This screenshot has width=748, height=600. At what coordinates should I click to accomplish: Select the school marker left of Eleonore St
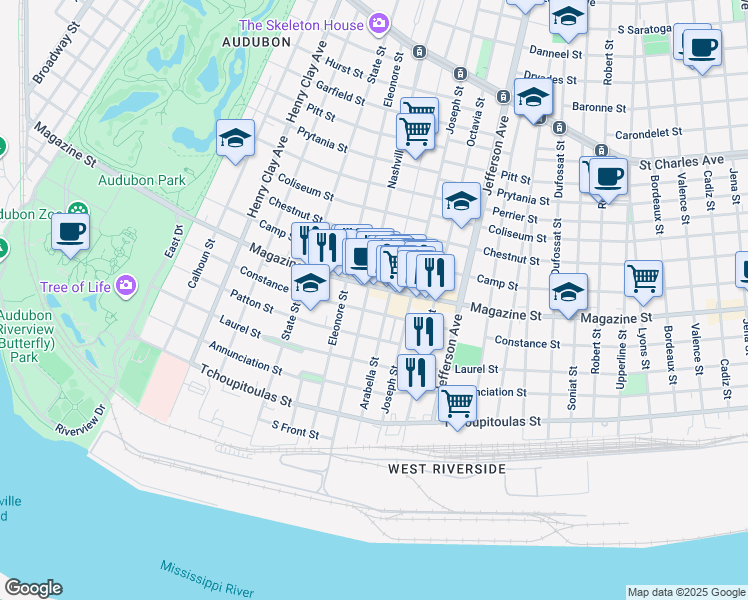[x=310, y=284]
